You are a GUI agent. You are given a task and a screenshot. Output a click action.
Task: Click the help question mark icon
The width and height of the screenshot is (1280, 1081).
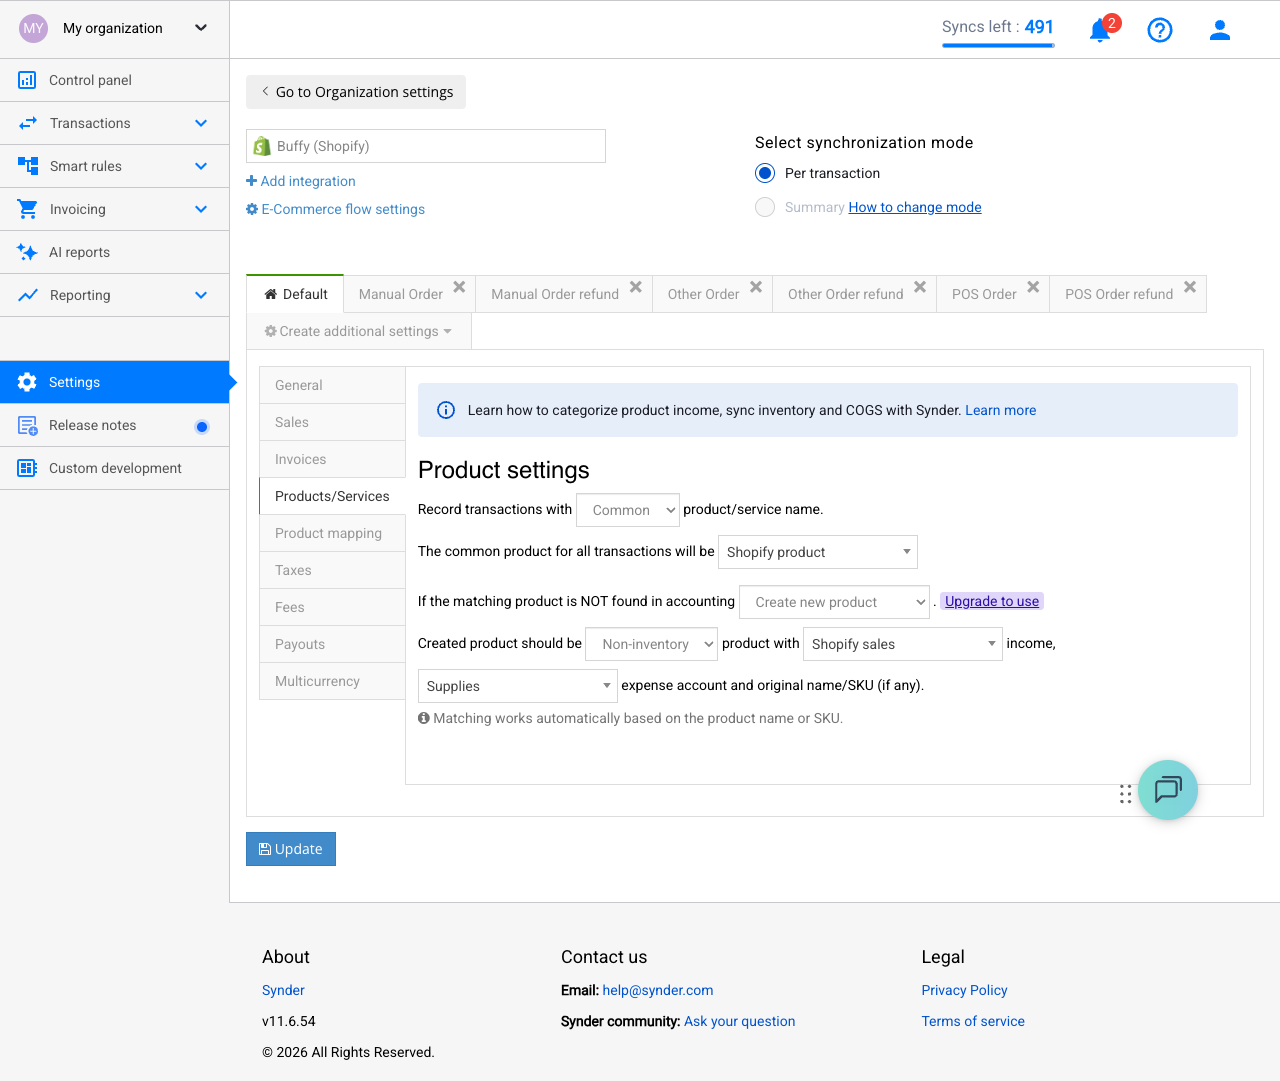pos(1160,30)
